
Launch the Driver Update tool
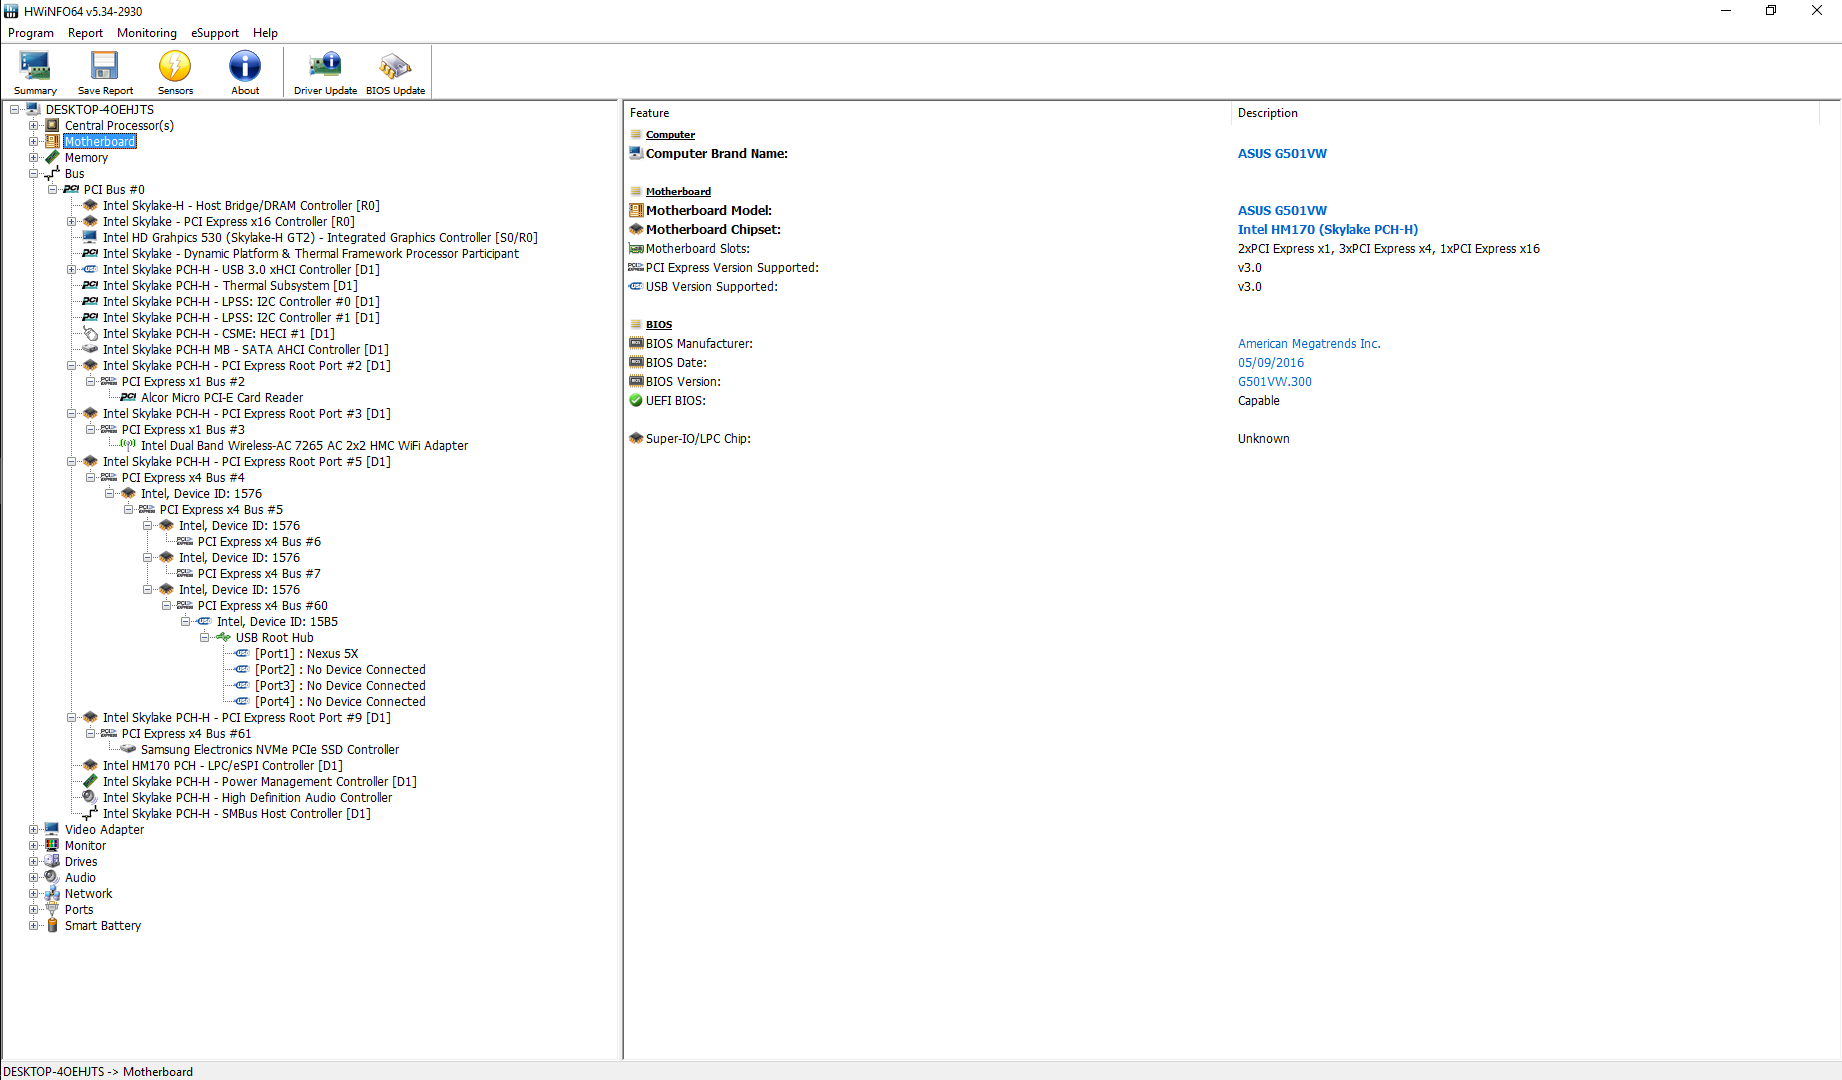(x=325, y=73)
